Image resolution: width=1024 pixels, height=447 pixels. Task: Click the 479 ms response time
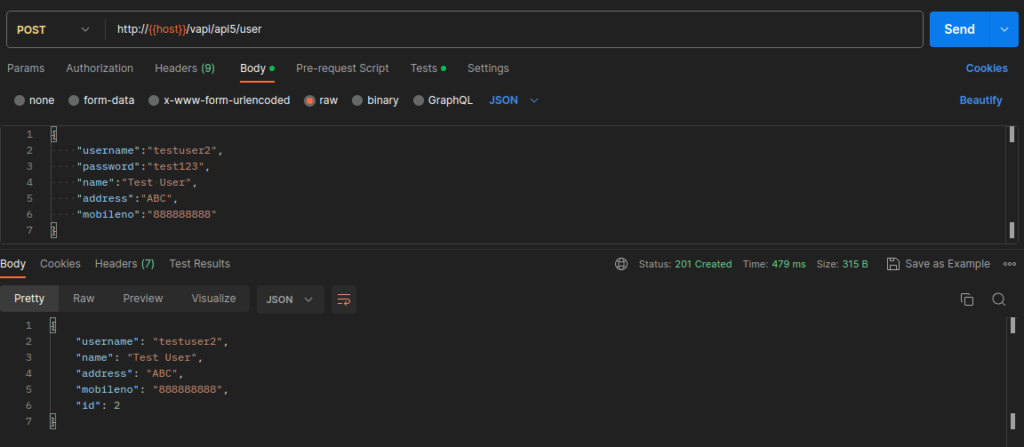788,264
